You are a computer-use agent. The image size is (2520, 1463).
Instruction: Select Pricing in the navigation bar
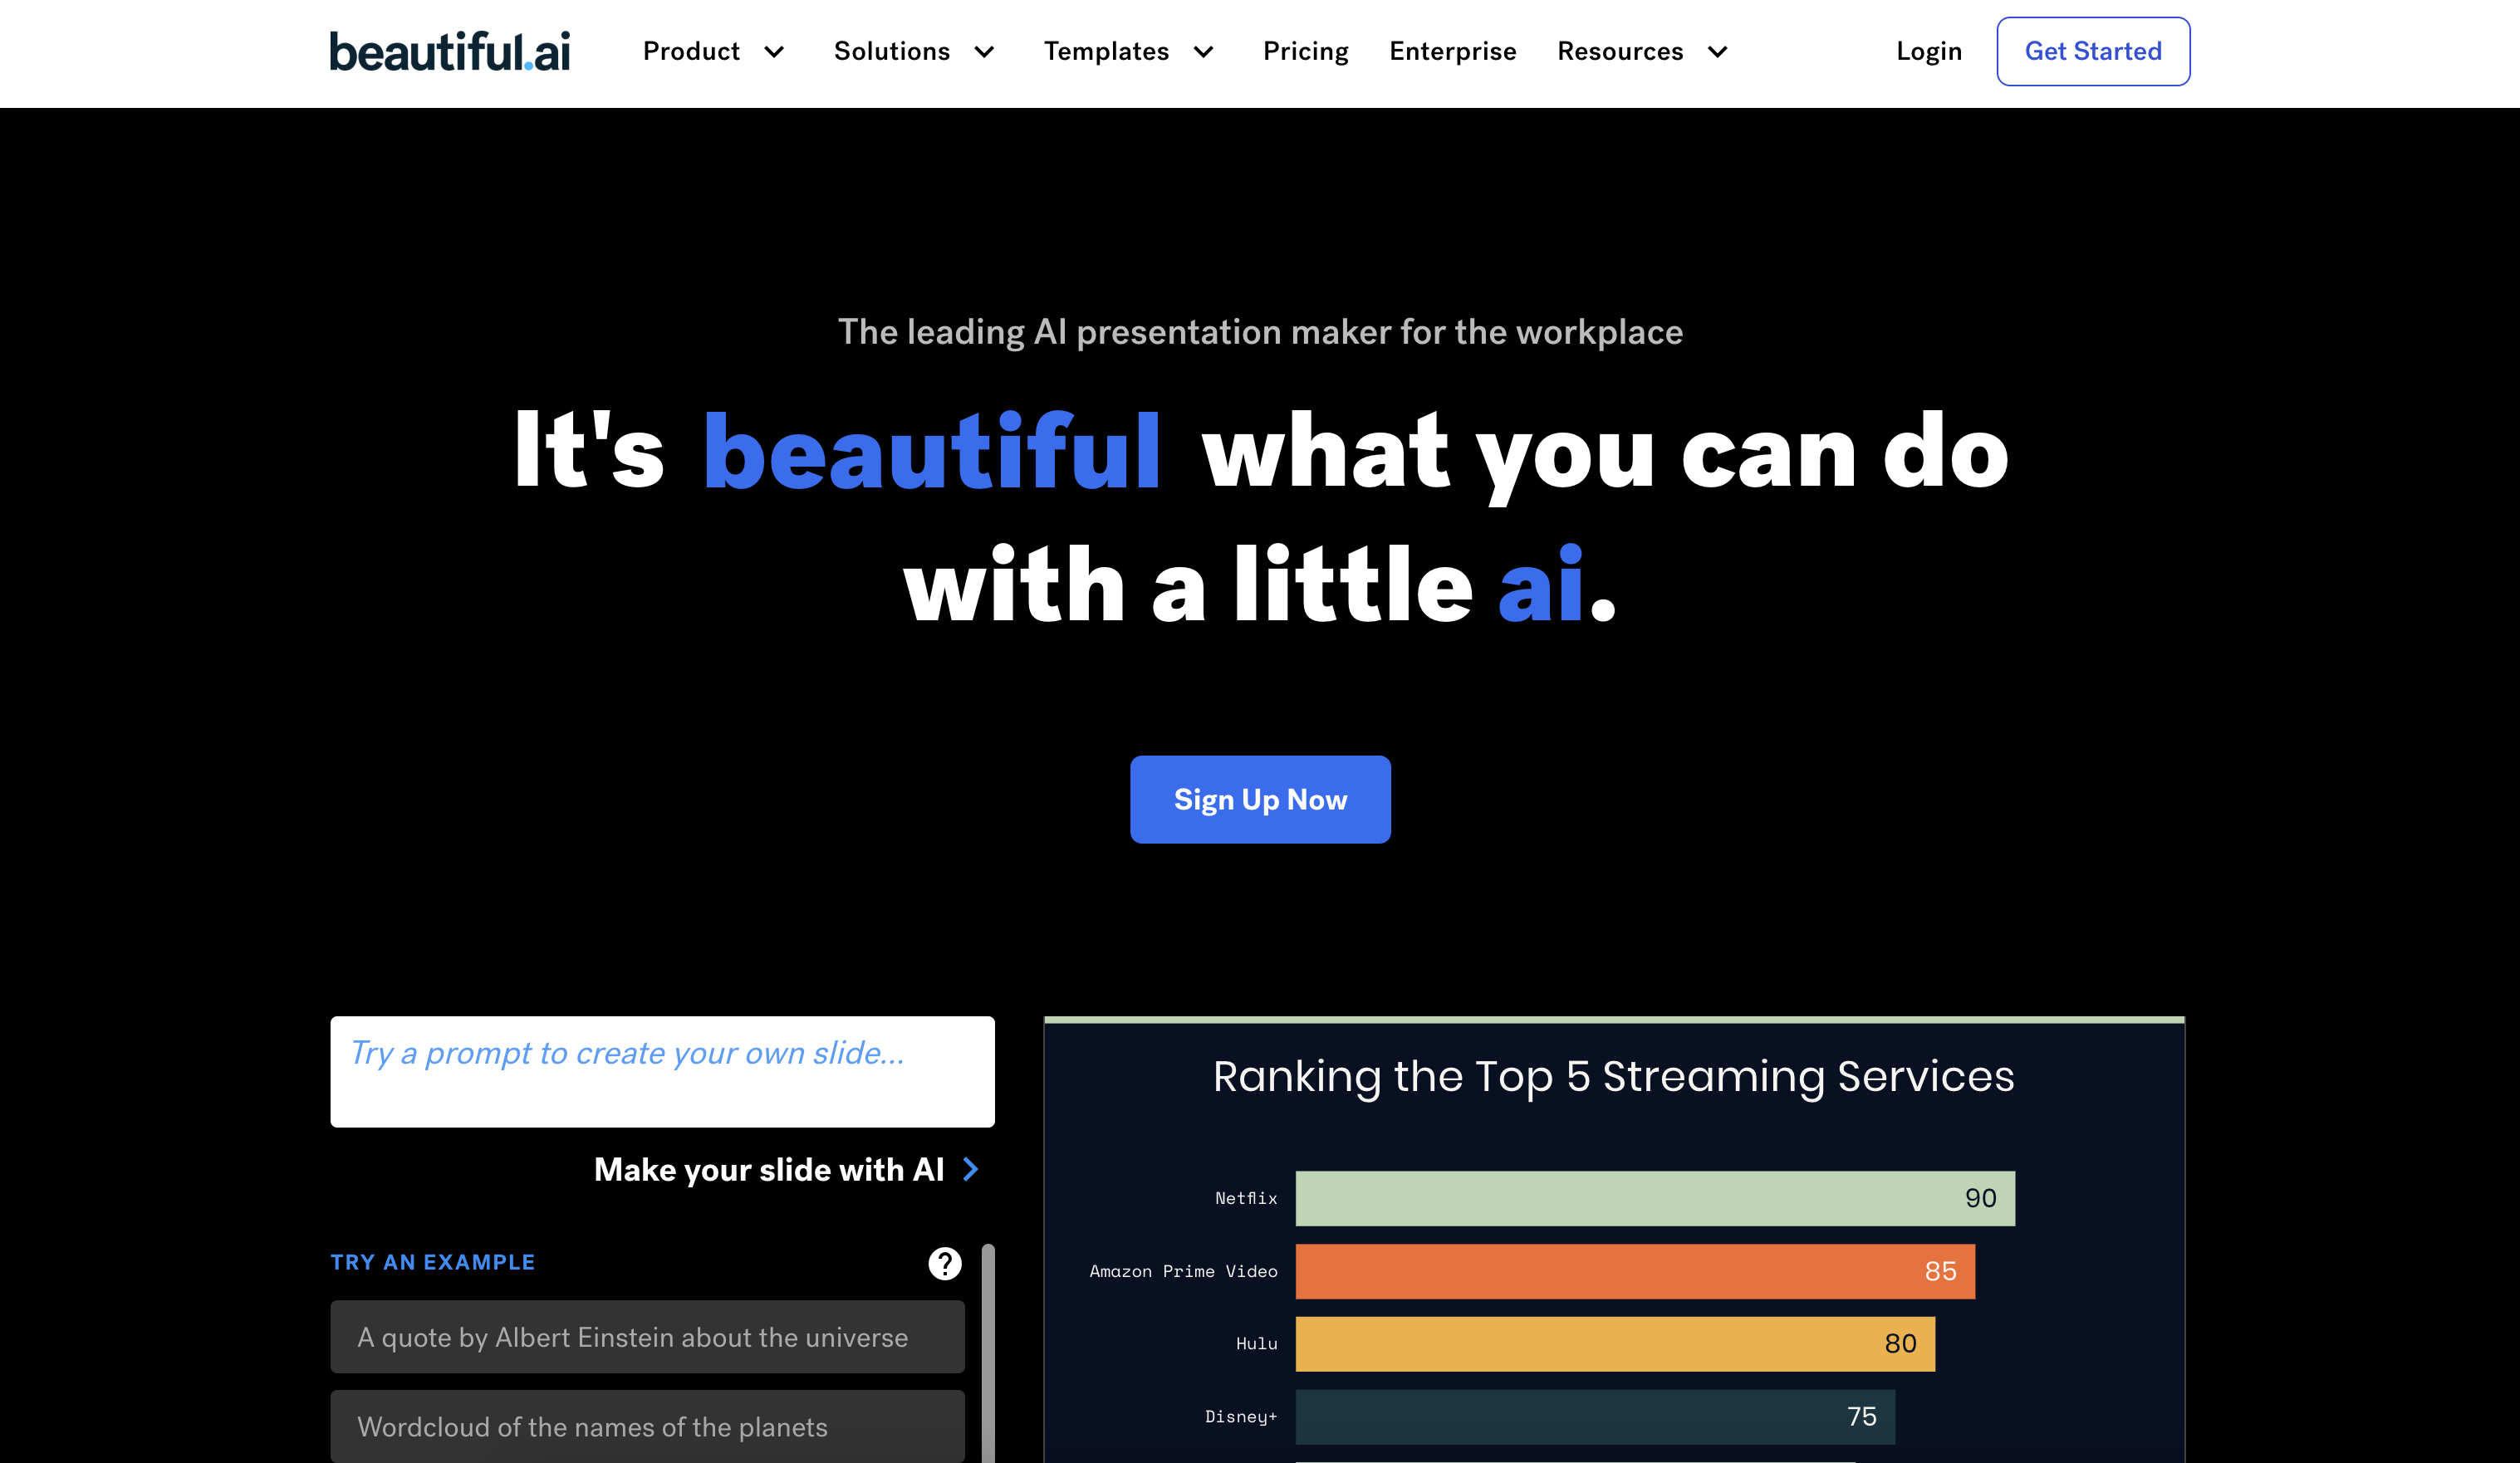[1305, 51]
